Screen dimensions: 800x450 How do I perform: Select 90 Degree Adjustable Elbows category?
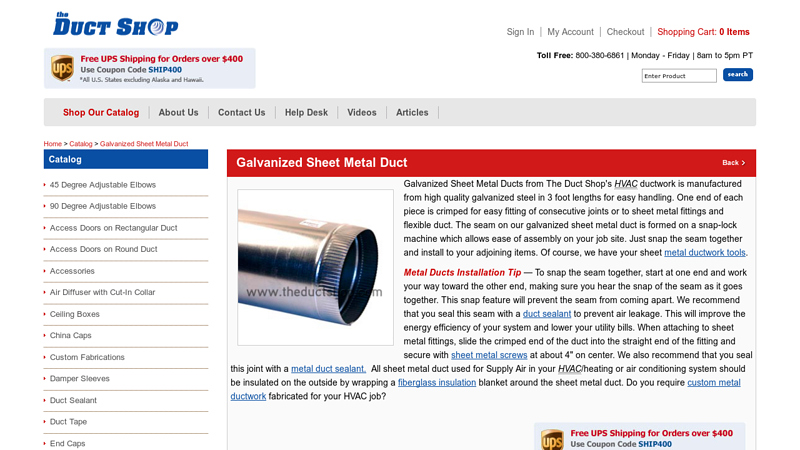[x=103, y=206]
